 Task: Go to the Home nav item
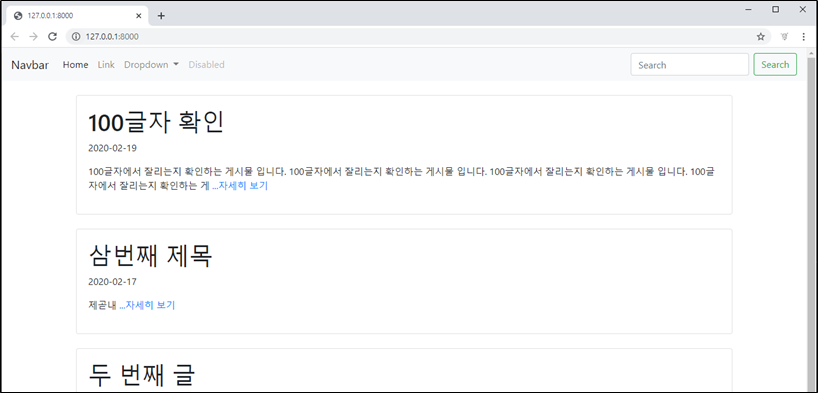pyautogui.click(x=76, y=65)
